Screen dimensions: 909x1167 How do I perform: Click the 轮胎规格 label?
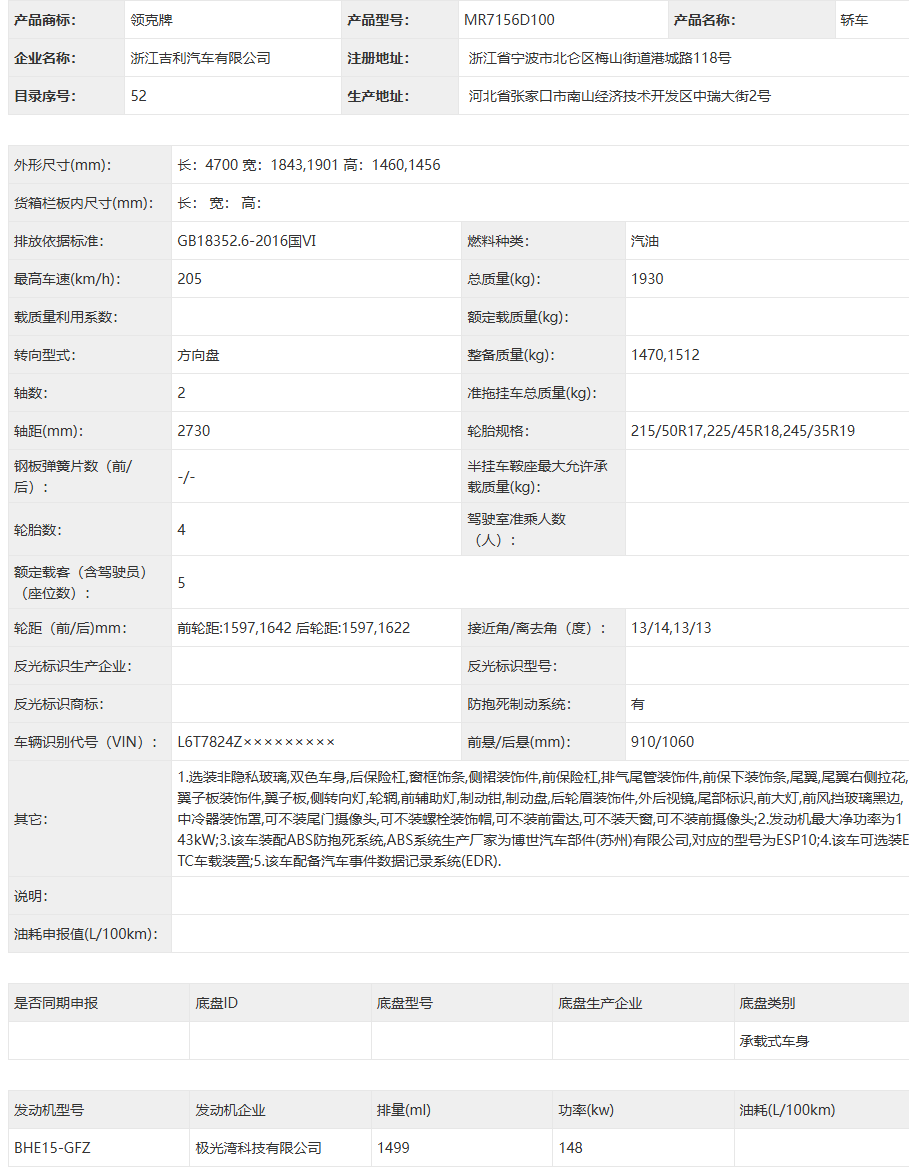[x=498, y=431]
